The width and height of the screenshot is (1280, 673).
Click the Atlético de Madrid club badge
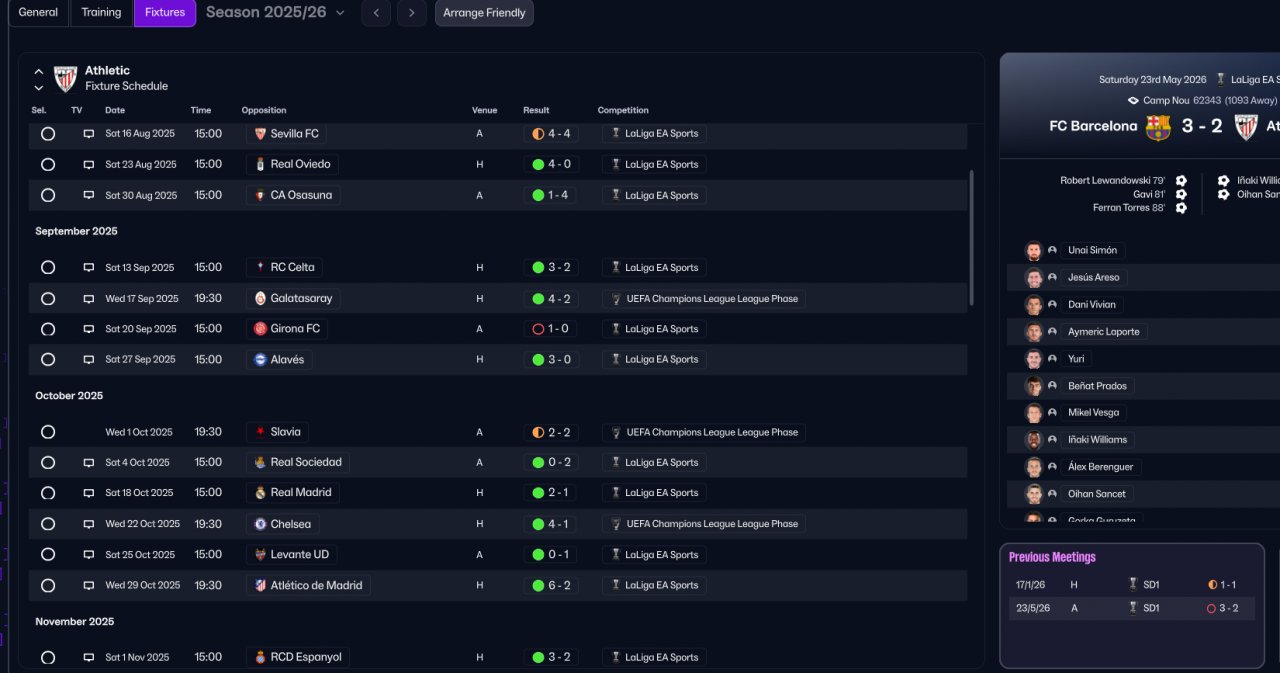point(260,585)
